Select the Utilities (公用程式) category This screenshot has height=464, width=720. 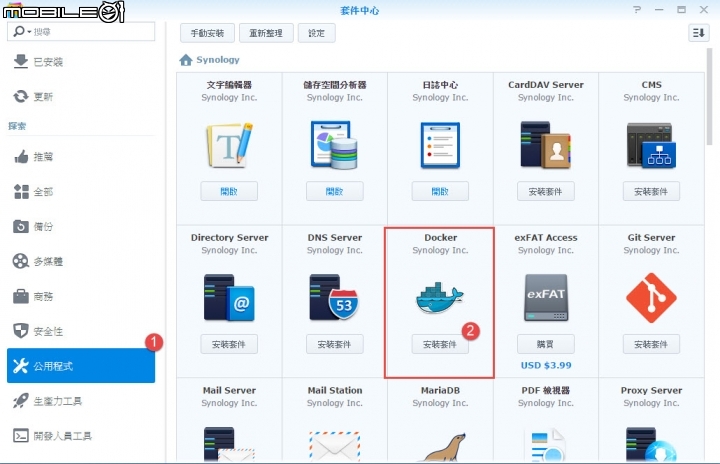[81, 366]
